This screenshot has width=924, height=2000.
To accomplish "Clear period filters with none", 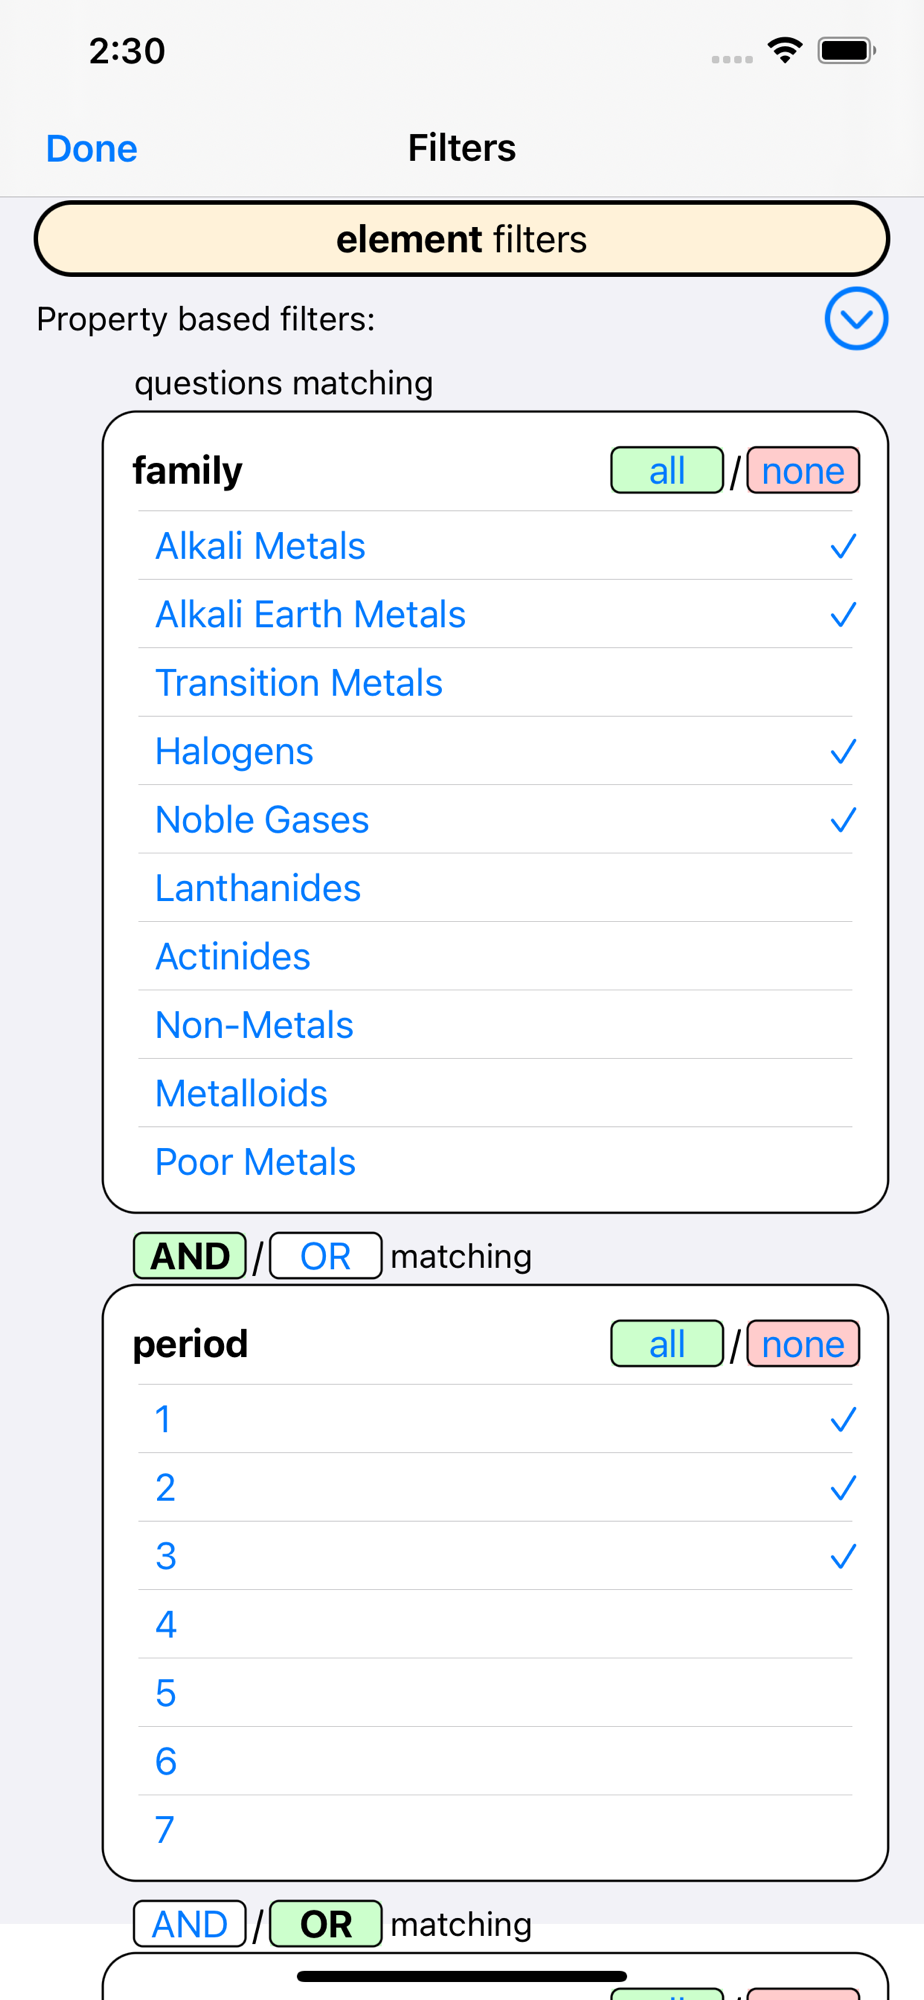I will point(803,1344).
